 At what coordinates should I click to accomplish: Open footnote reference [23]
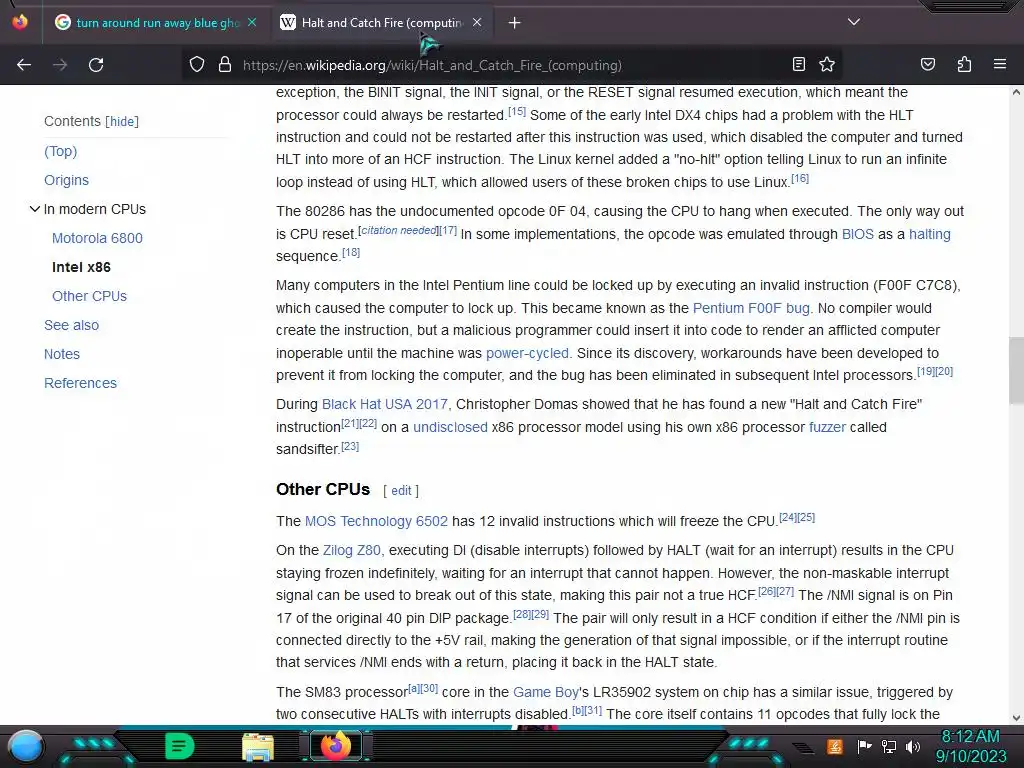350,446
